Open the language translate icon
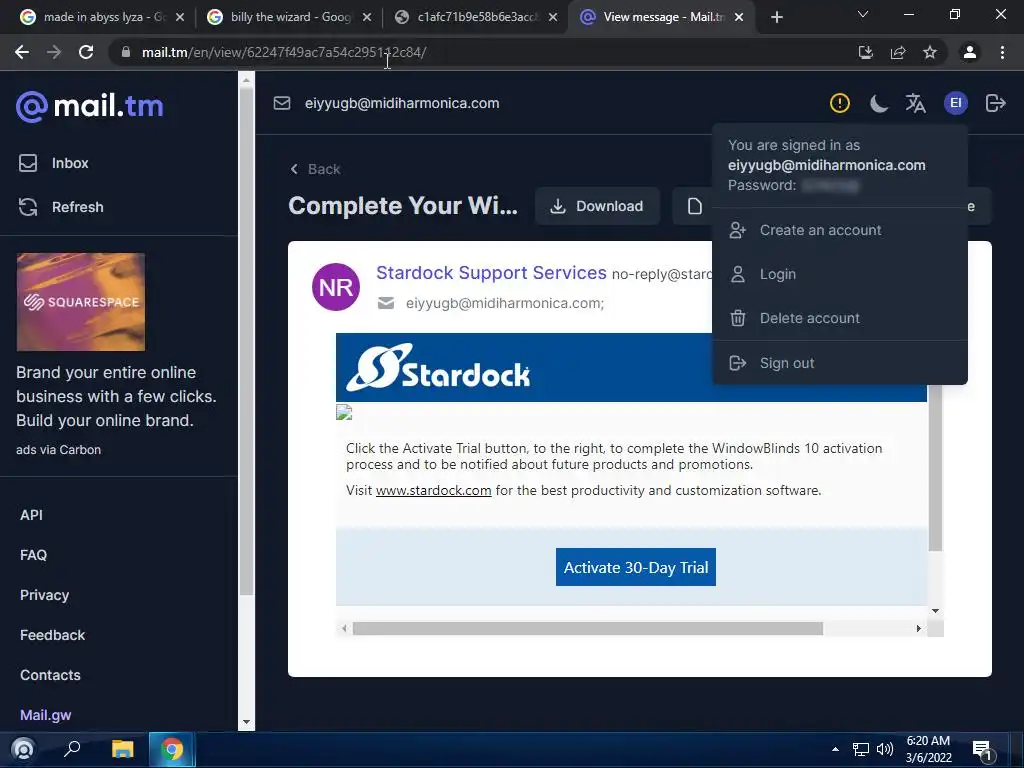This screenshot has height=768, width=1024. [x=916, y=103]
